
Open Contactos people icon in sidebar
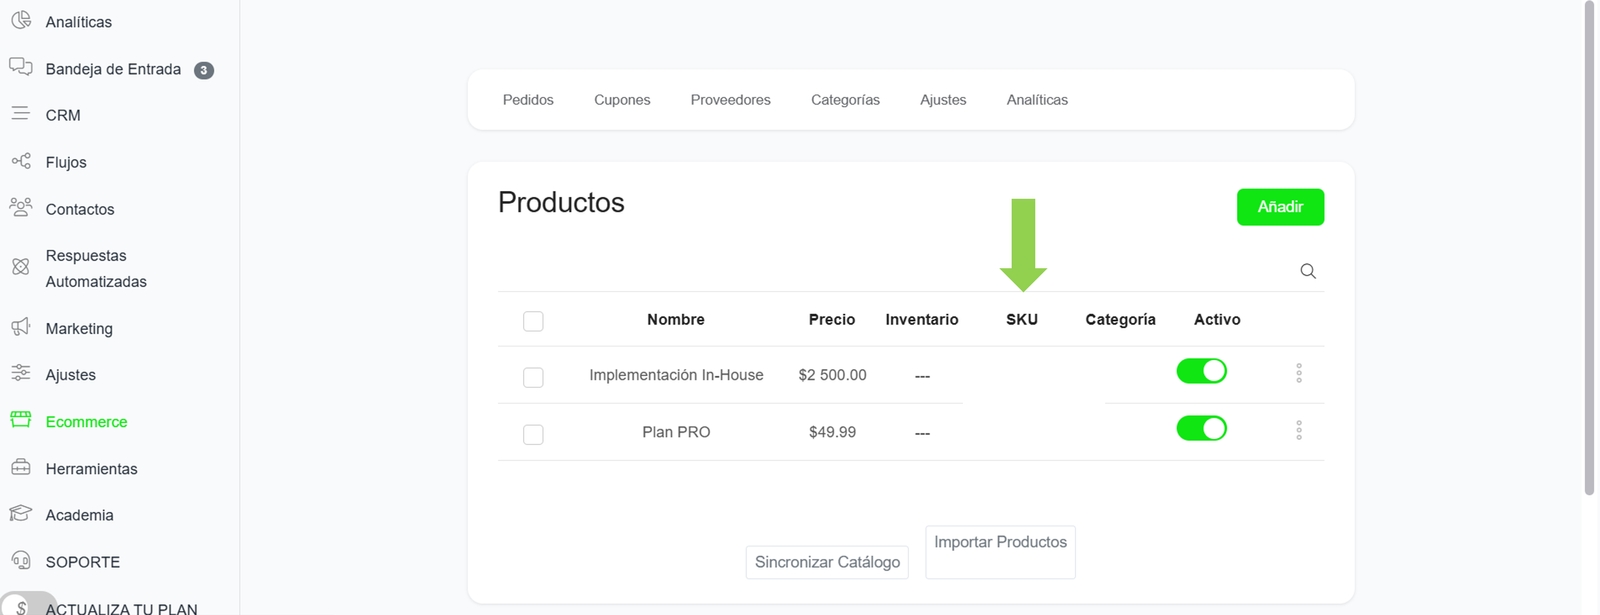(21, 207)
